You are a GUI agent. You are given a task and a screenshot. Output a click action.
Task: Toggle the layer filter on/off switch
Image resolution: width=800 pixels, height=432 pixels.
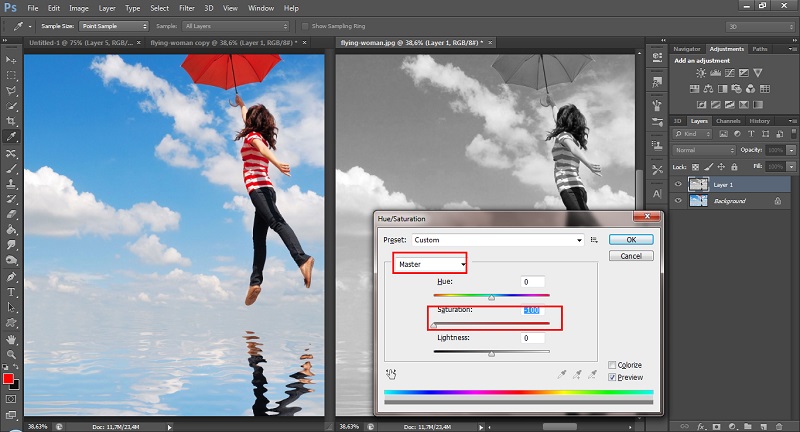pos(793,134)
